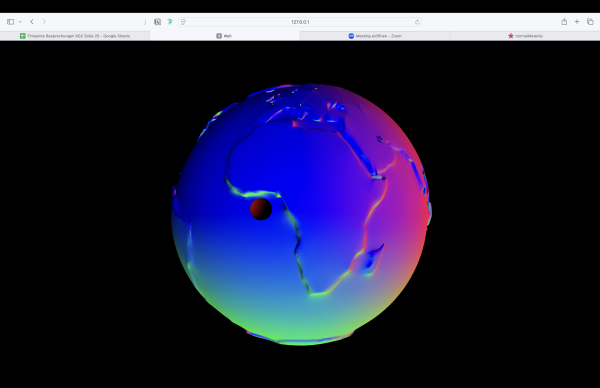This screenshot has width=600, height=388.
Task: Go back to the previous page
Action: 32,22
